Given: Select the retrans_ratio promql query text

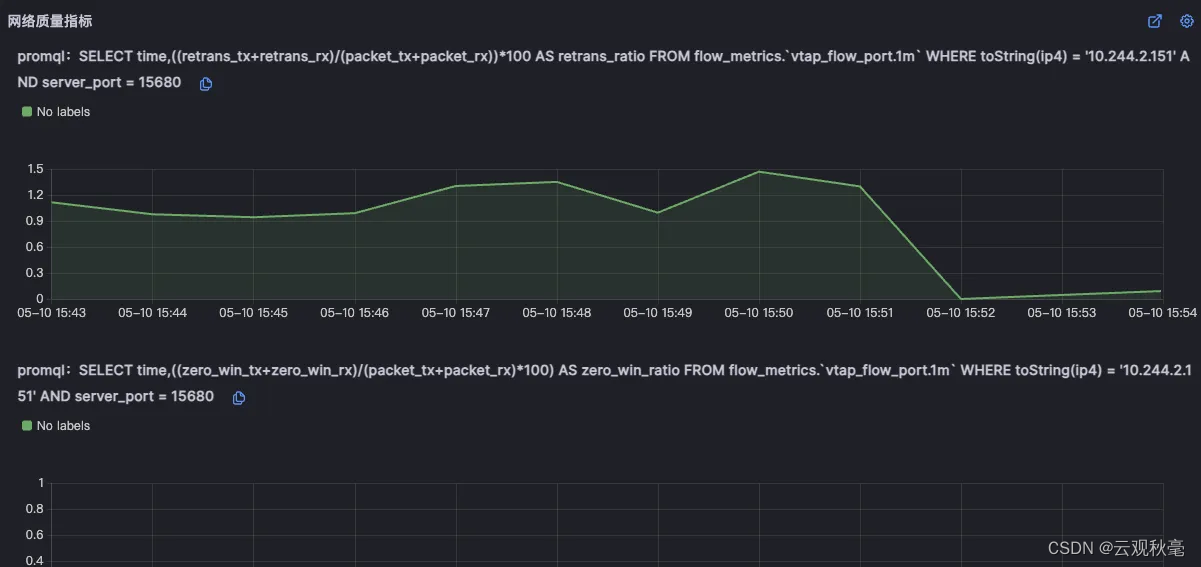Looking at the screenshot, I should 603,69.
